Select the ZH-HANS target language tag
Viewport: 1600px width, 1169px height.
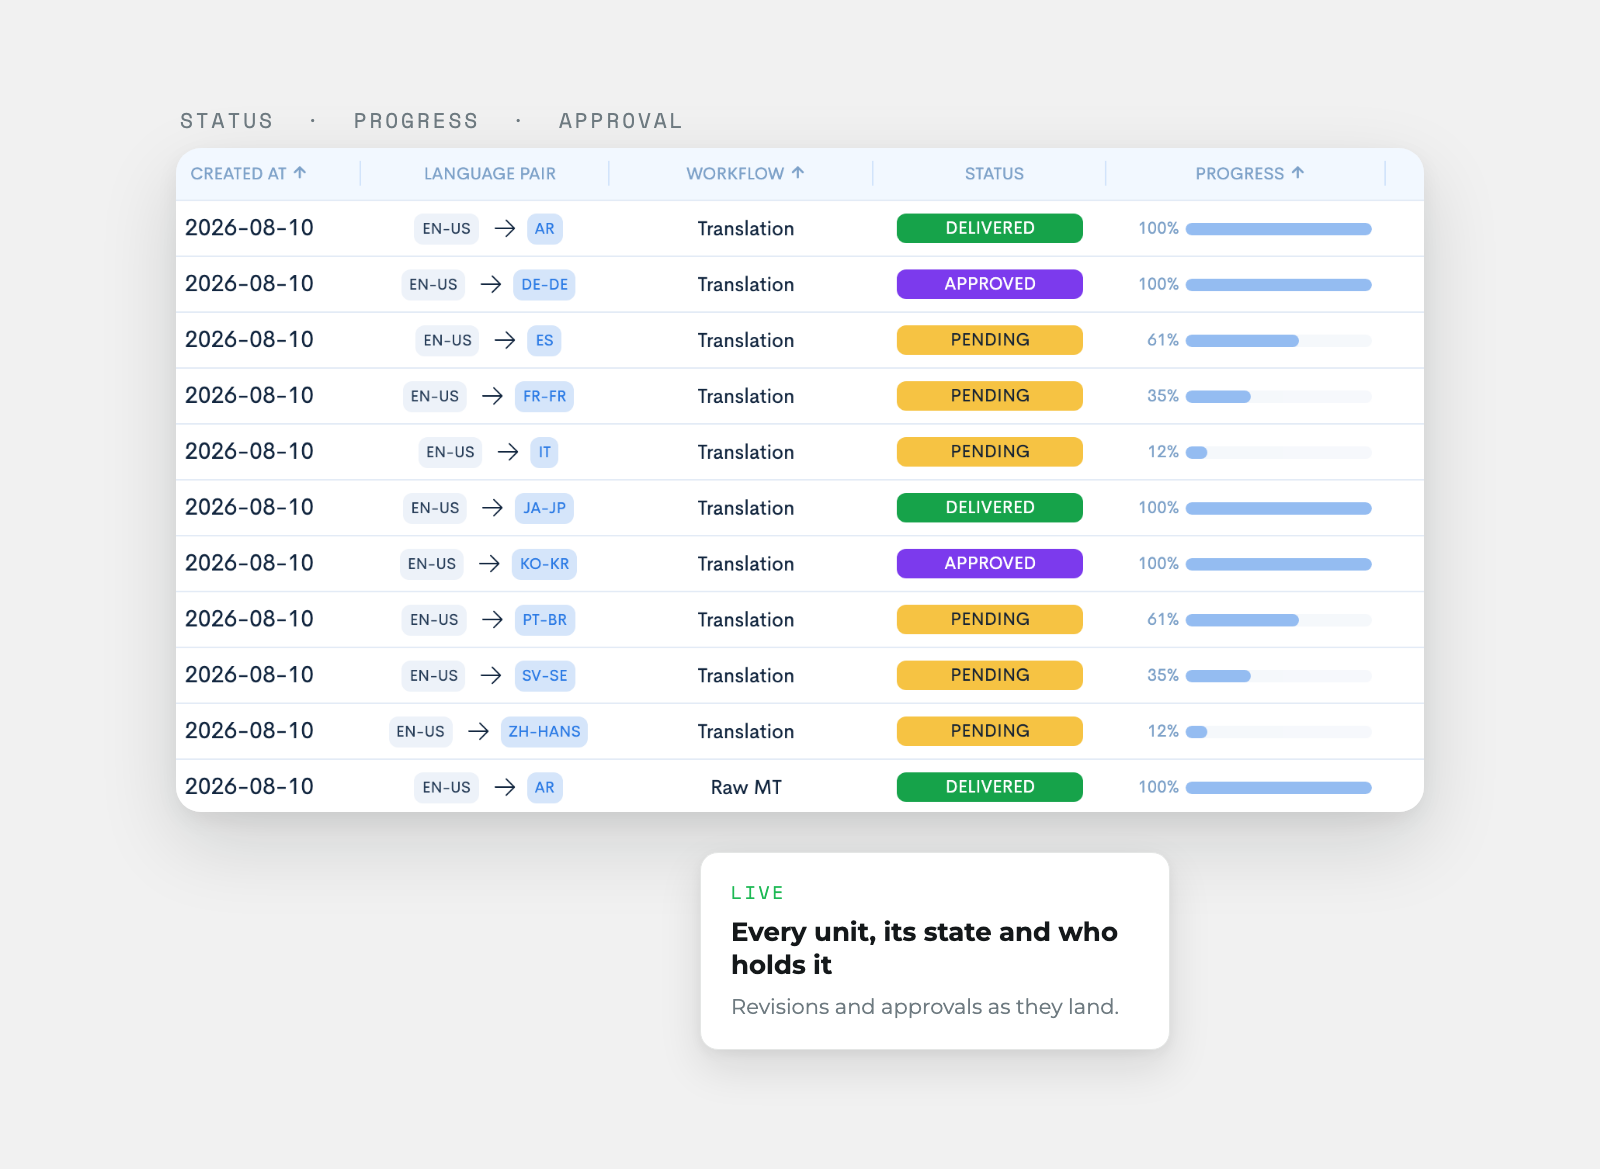544,732
